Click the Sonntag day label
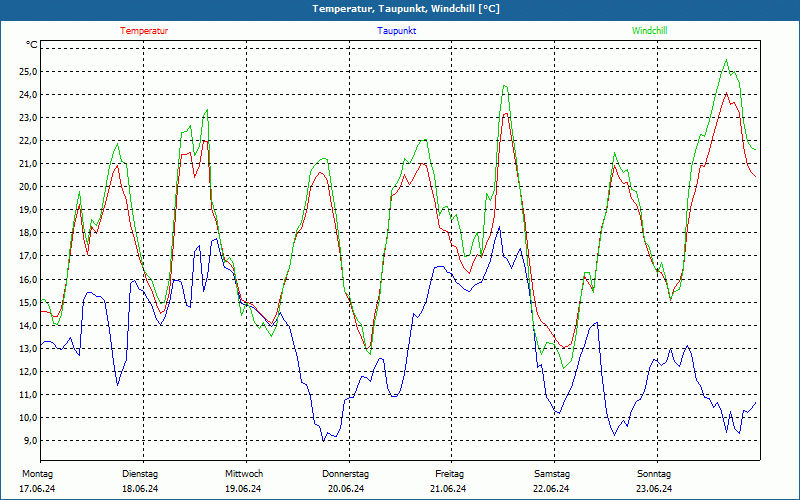The height and width of the screenshot is (500, 800). tap(654, 474)
